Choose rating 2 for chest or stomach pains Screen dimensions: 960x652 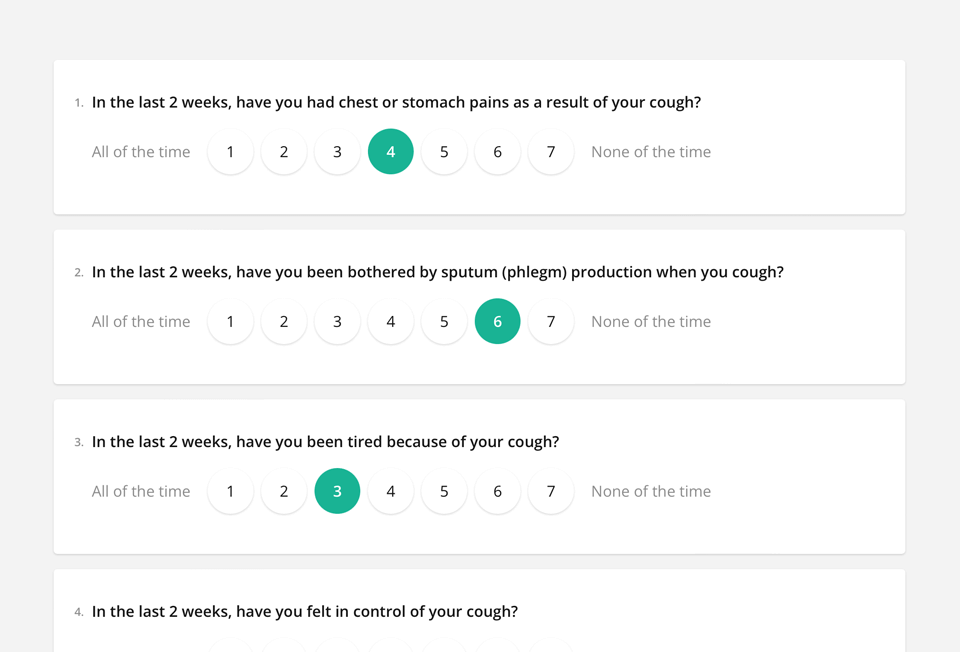coord(284,152)
